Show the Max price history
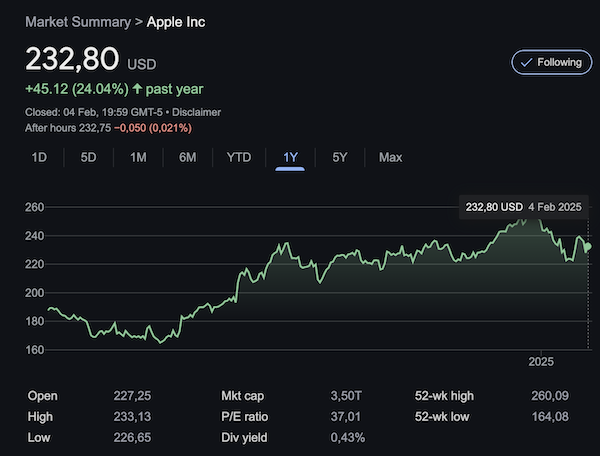The image size is (600, 456). 391,157
